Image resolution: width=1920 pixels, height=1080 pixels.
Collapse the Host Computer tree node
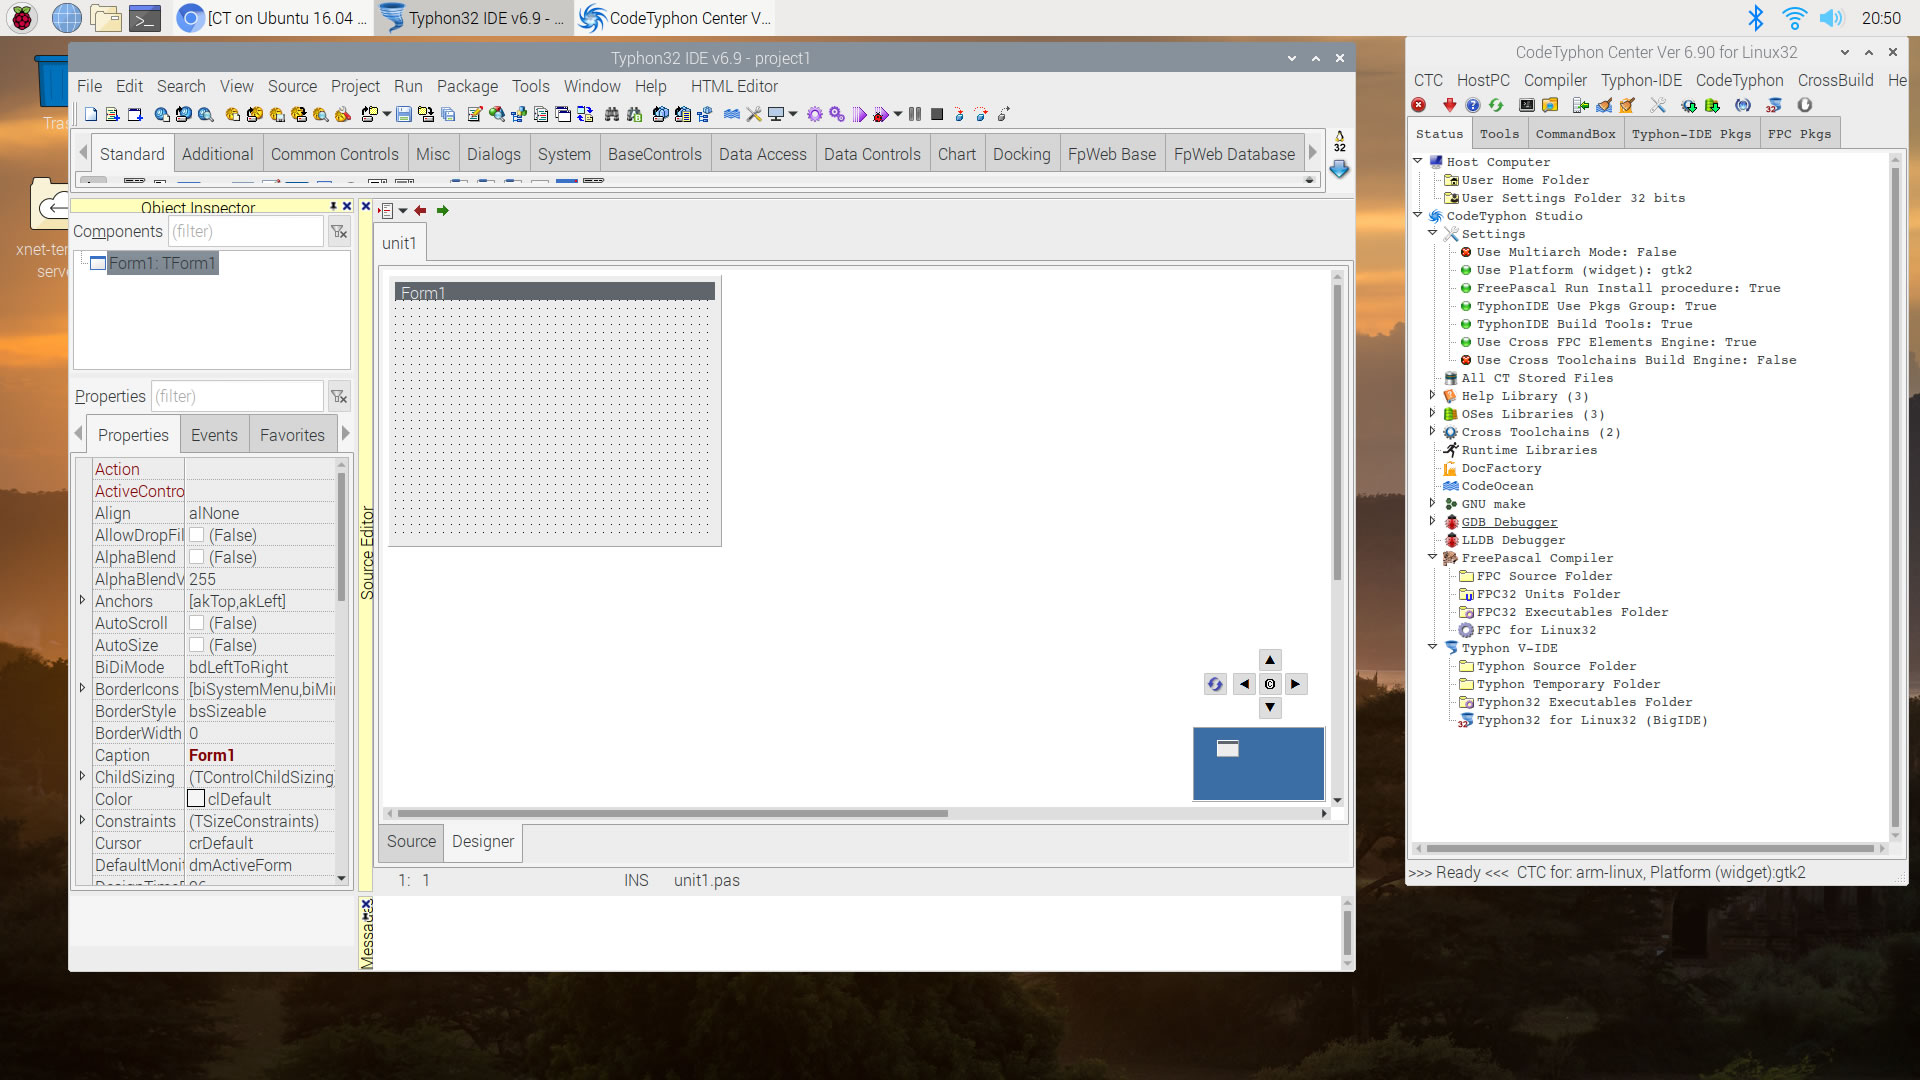click(1418, 161)
